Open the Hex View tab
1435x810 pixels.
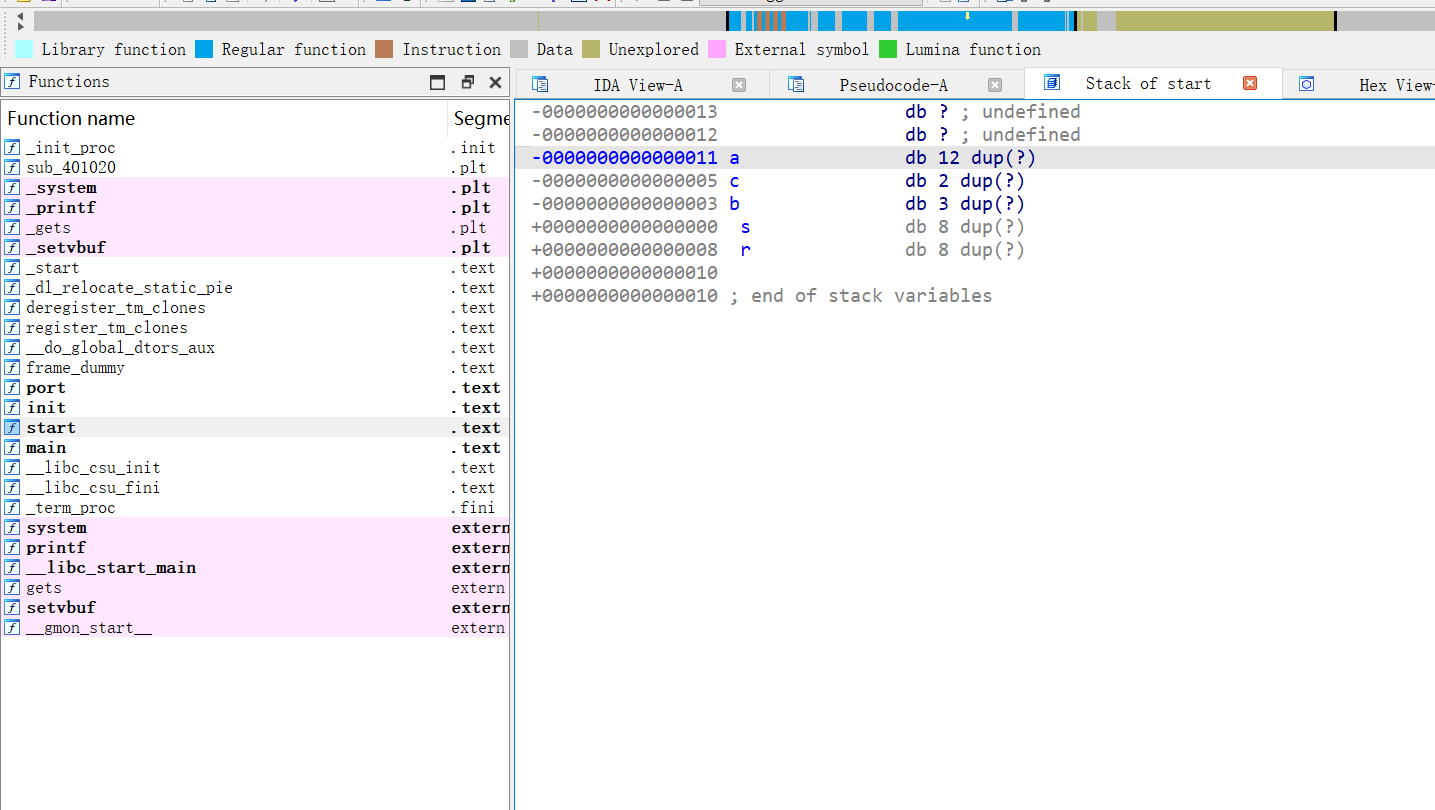tap(1360, 85)
